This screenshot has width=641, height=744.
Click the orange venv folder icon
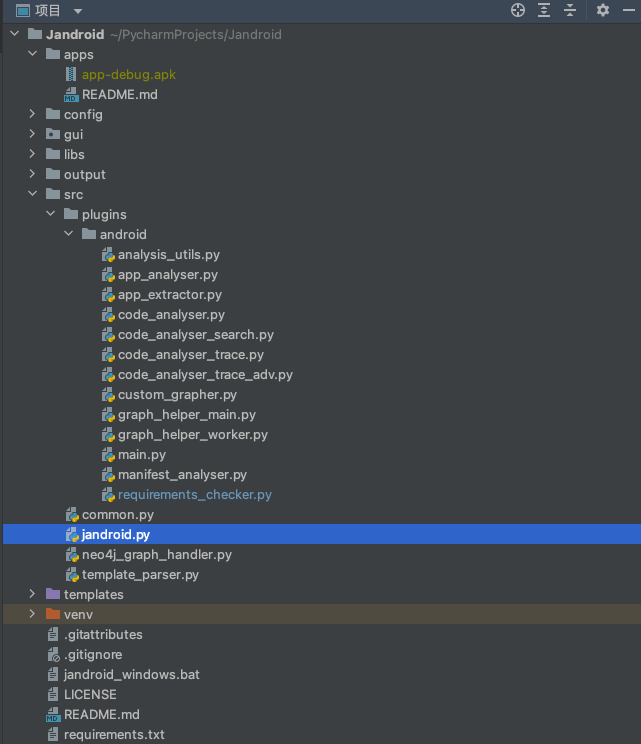pos(53,614)
